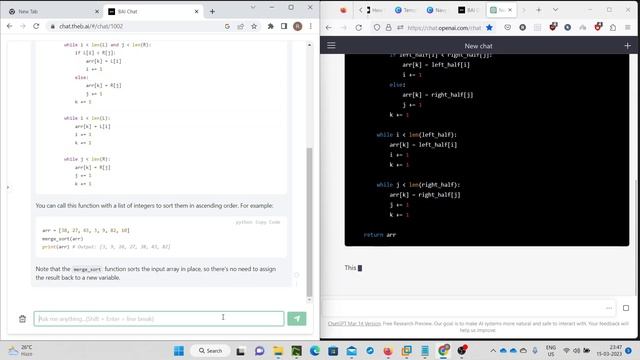Image resolution: width=640 pixels, height=360 pixels.
Task: Click Google icon in Chrome address bar
Action: (x=227, y=26)
